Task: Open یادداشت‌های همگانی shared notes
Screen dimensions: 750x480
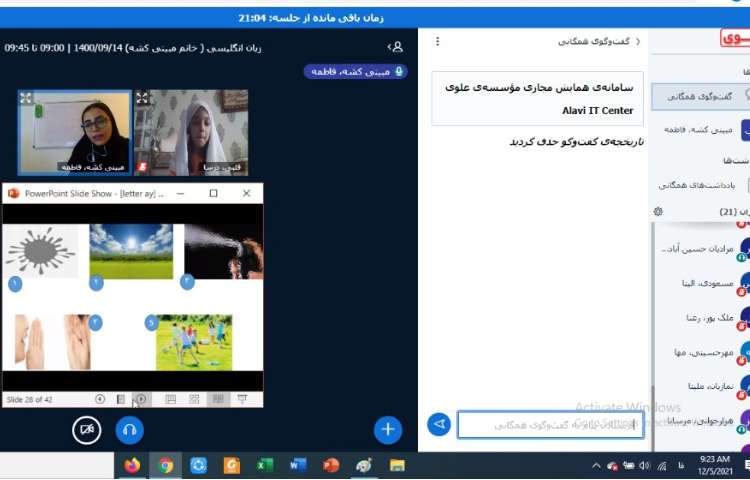Action: click(701, 185)
